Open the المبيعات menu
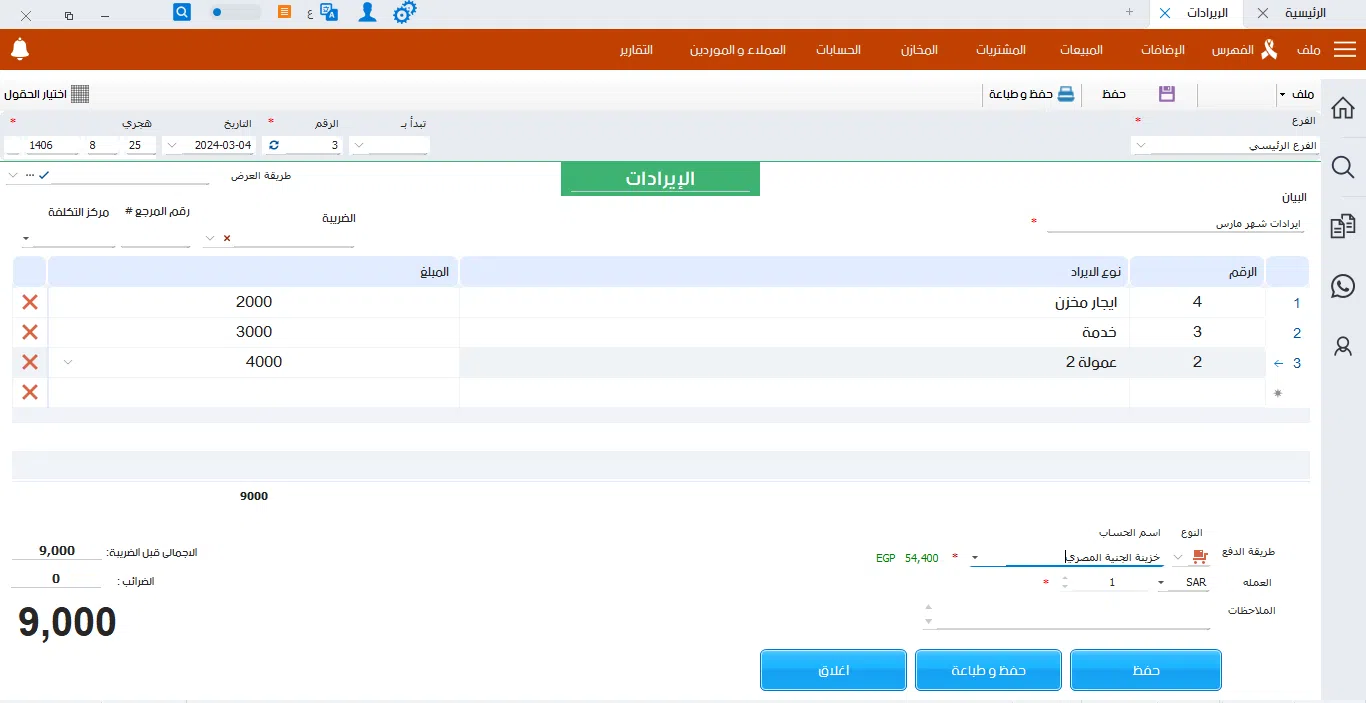 pyautogui.click(x=1080, y=50)
